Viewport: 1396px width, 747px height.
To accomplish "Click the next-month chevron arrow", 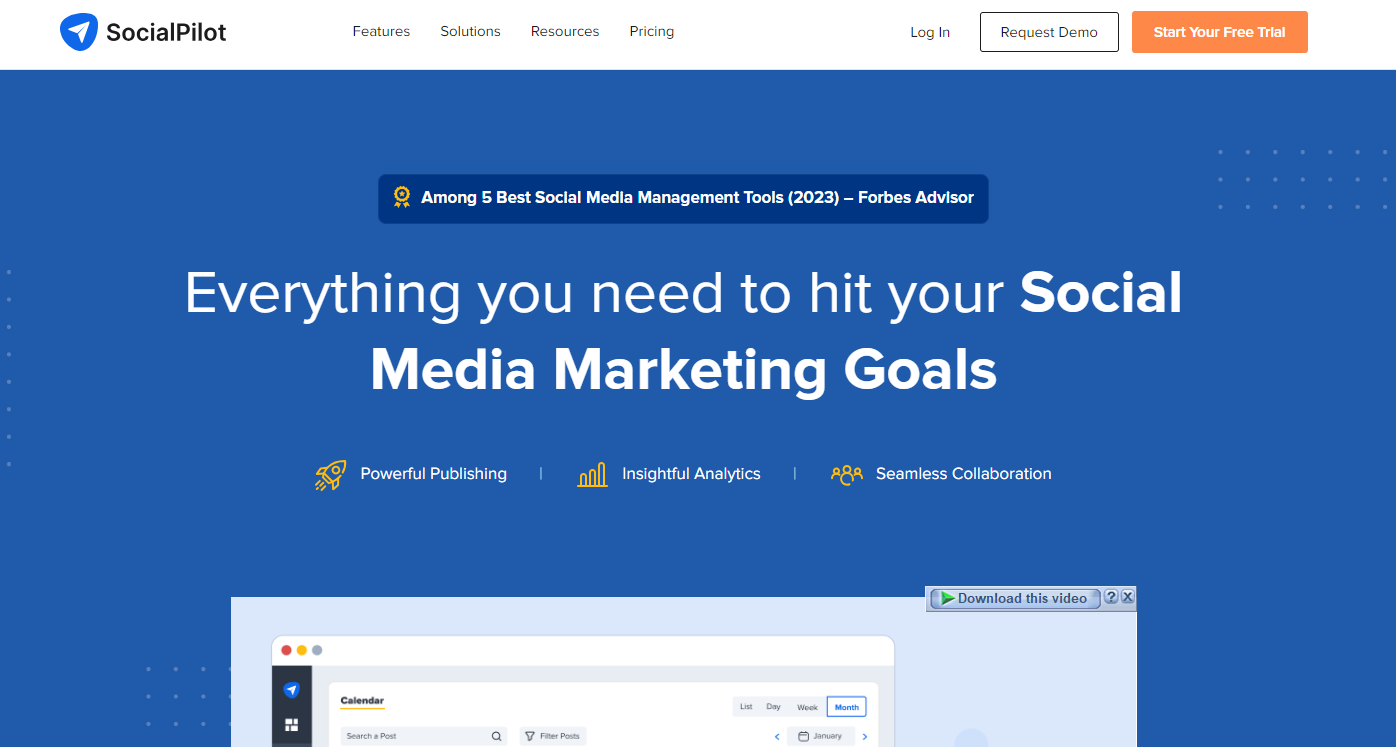I will pos(865,735).
